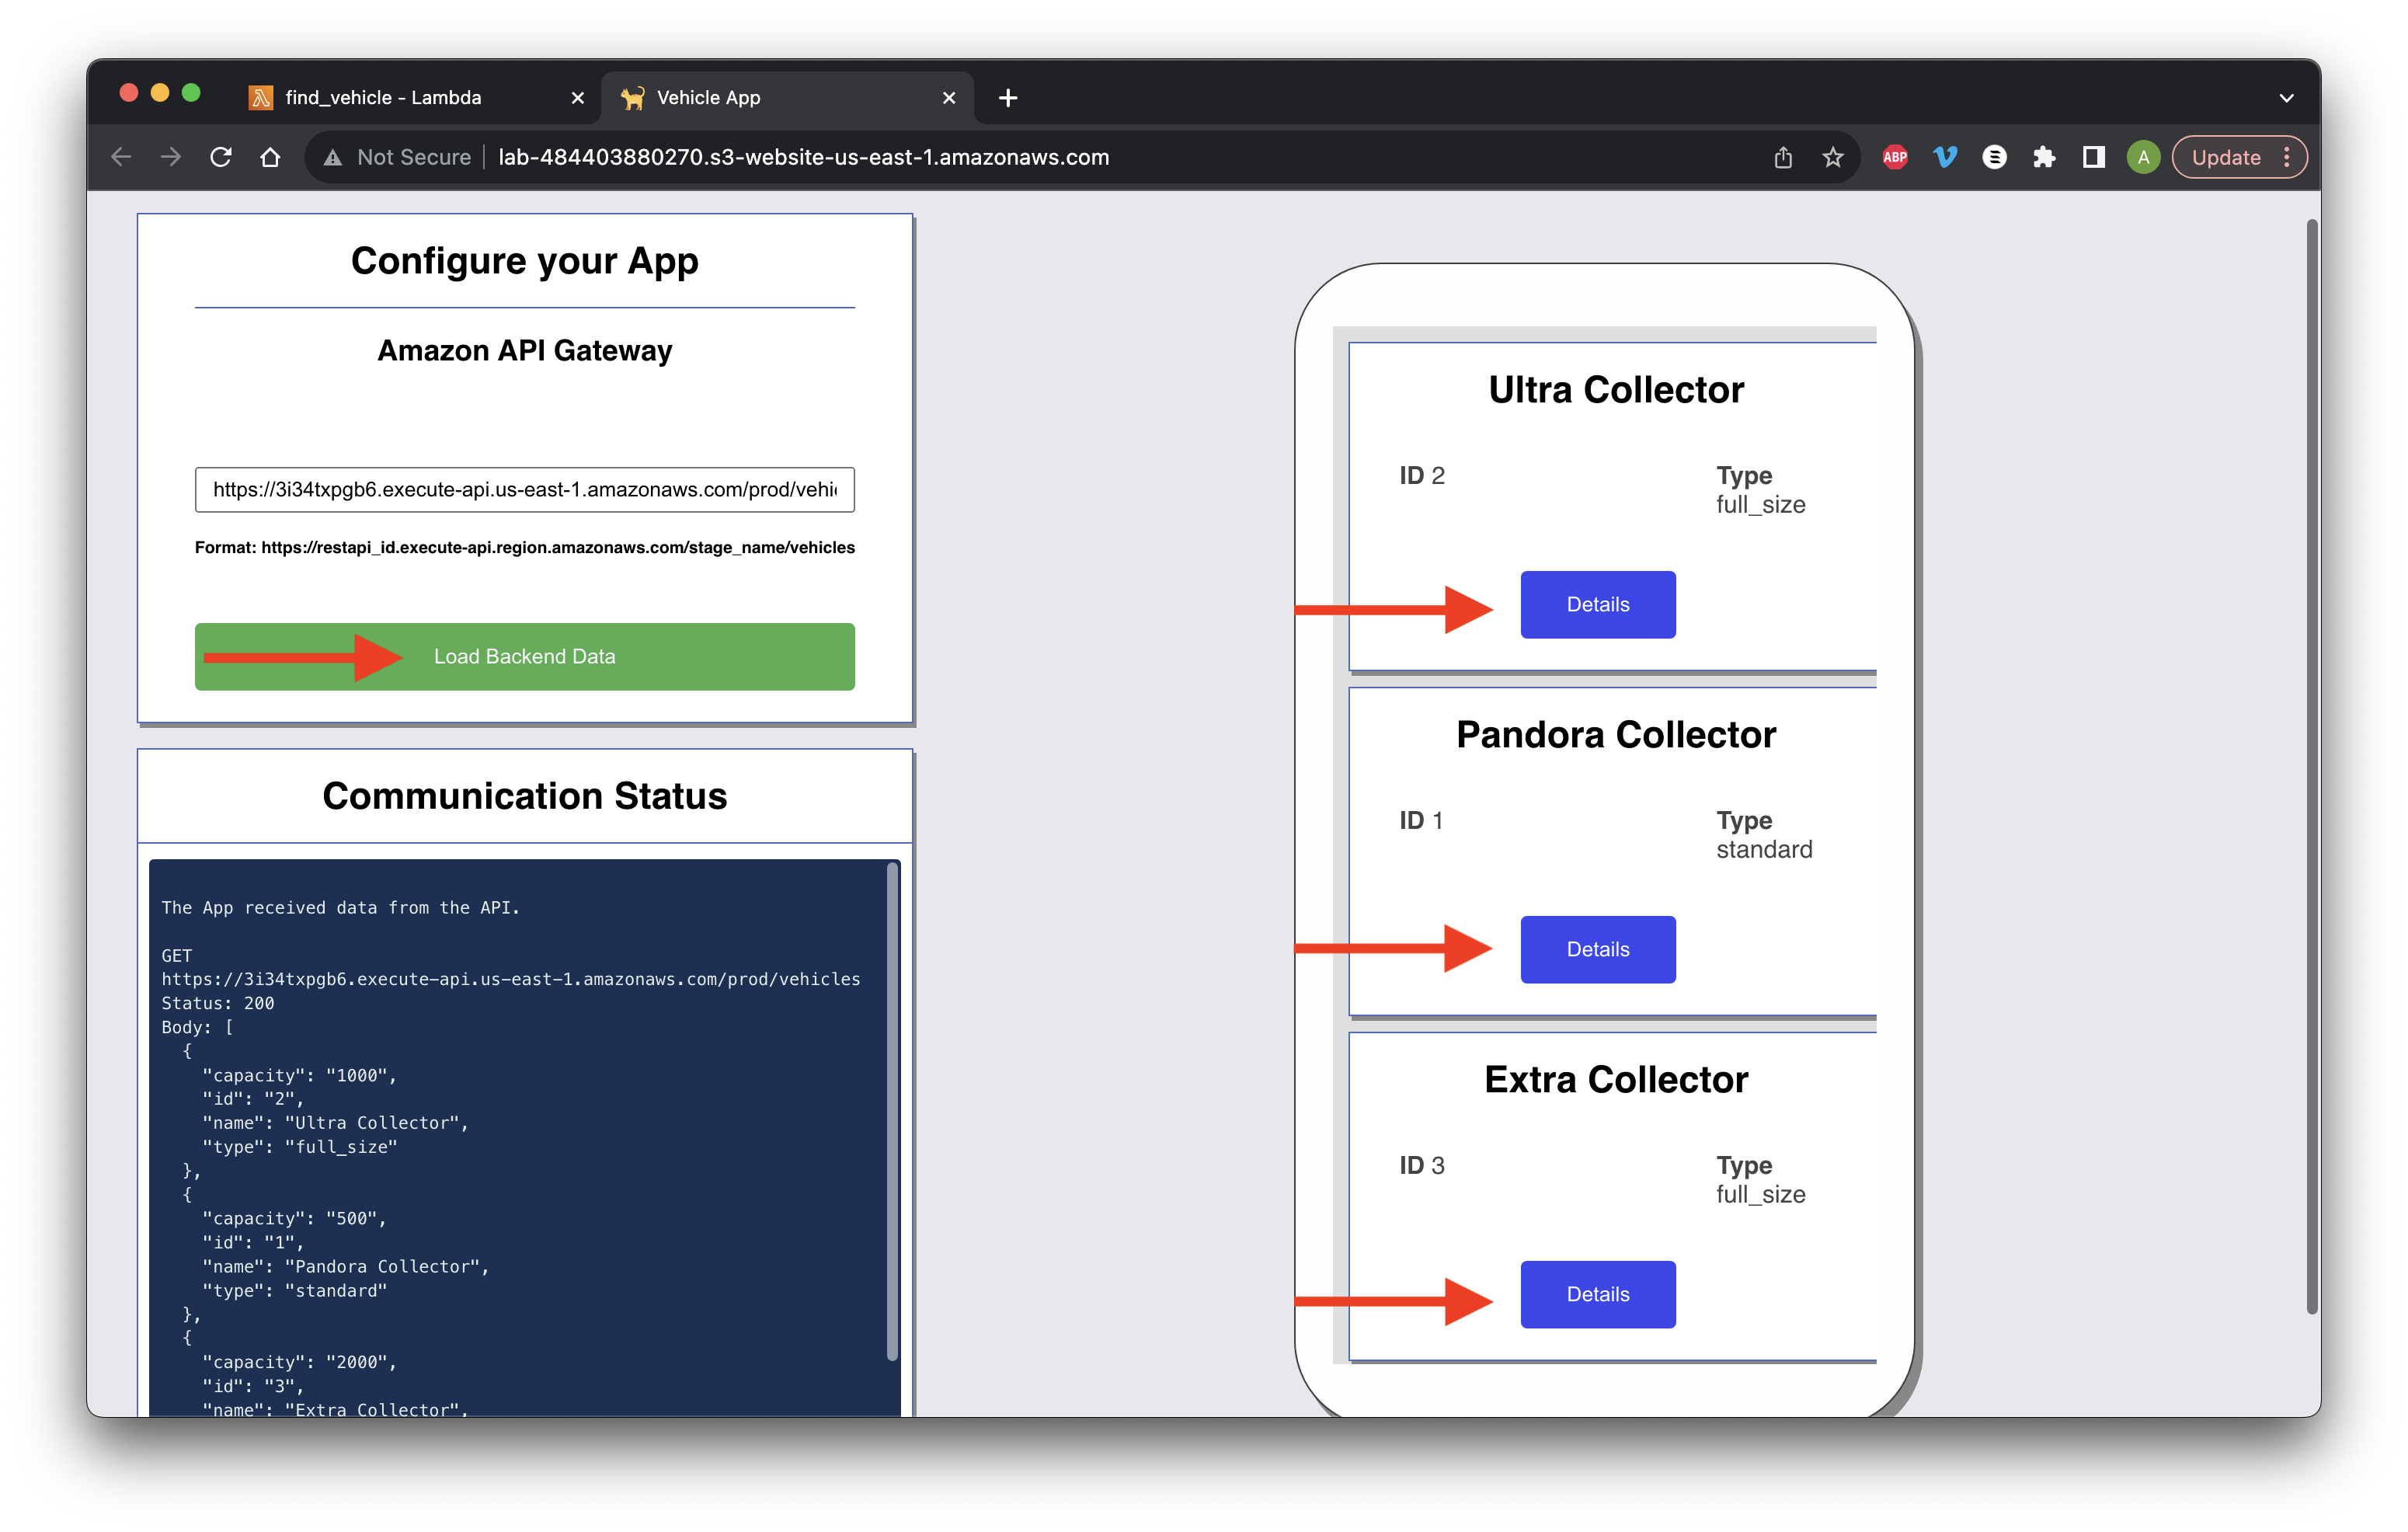The height and width of the screenshot is (1532, 2408).
Task: Click "name": "Pandora Collector" log line
Action: 345,1267
